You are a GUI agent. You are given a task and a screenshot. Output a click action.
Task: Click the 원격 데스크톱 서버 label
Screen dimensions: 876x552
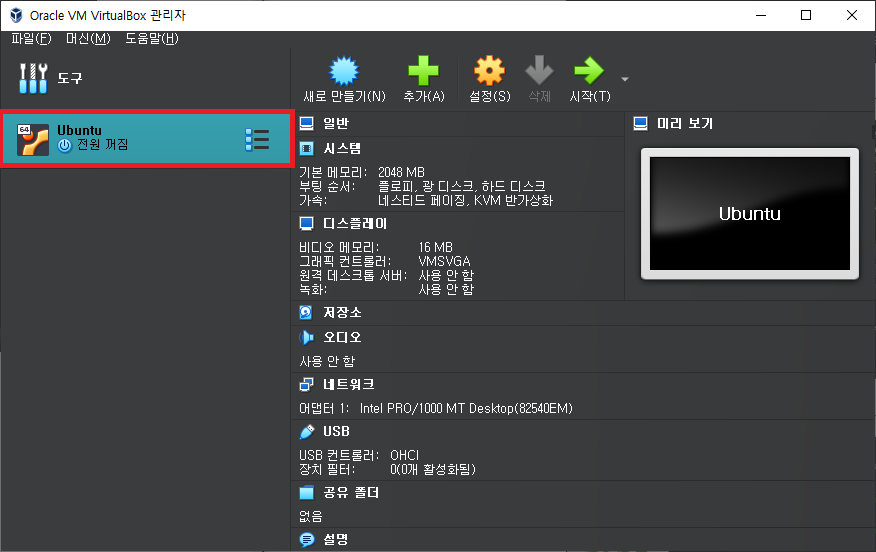353,275
